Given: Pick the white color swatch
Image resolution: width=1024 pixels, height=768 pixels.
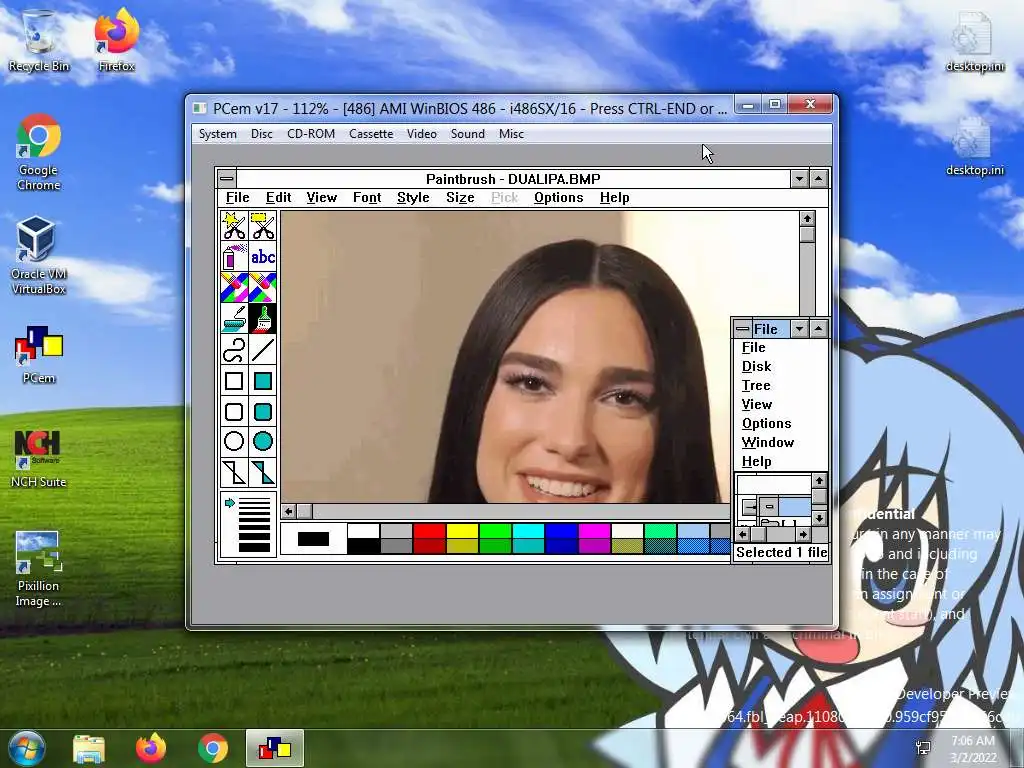Looking at the screenshot, I should tap(363, 530).
